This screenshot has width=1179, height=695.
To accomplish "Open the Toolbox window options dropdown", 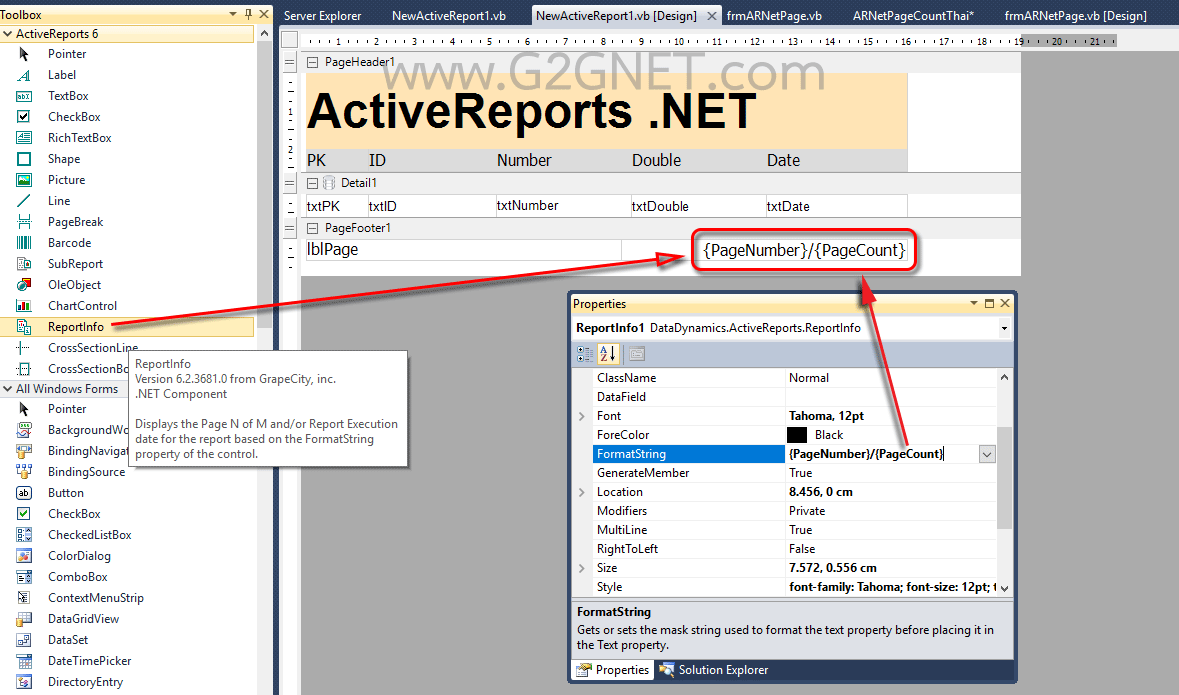I will tap(232, 14).
